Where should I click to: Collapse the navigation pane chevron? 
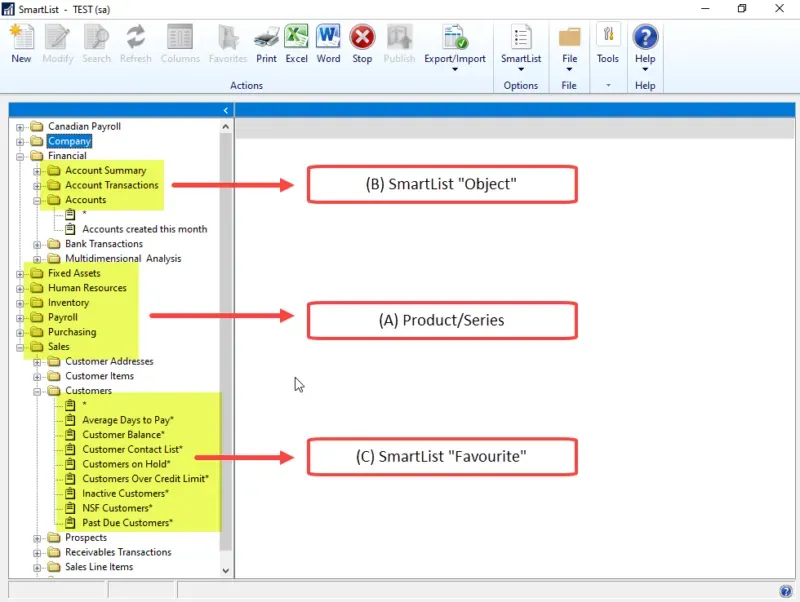coord(226,110)
